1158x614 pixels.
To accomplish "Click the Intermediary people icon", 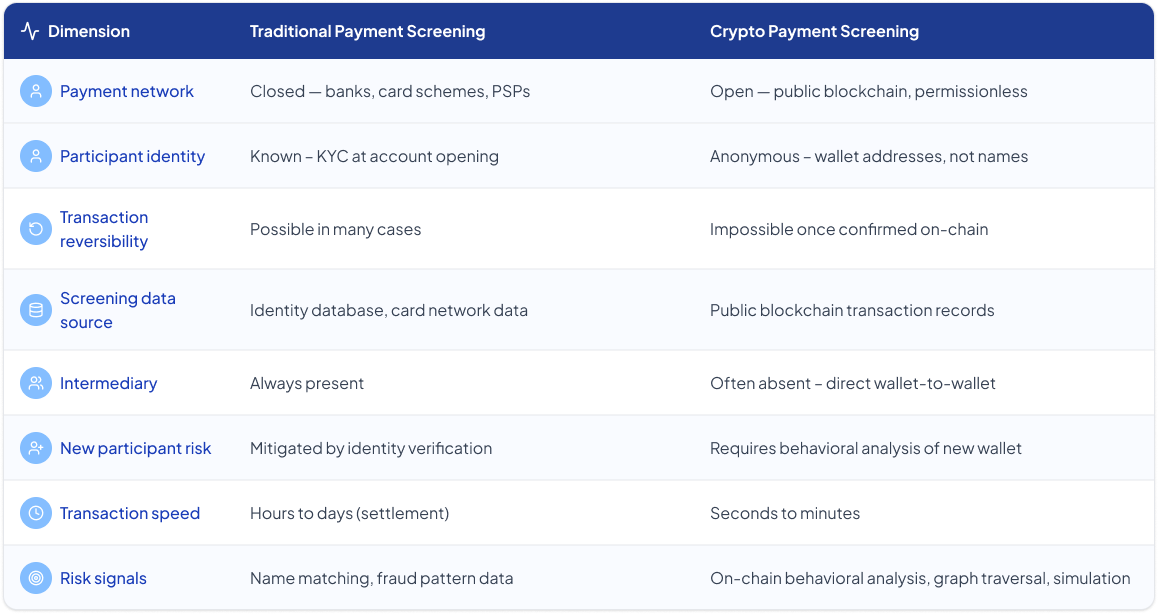I will coord(35,383).
